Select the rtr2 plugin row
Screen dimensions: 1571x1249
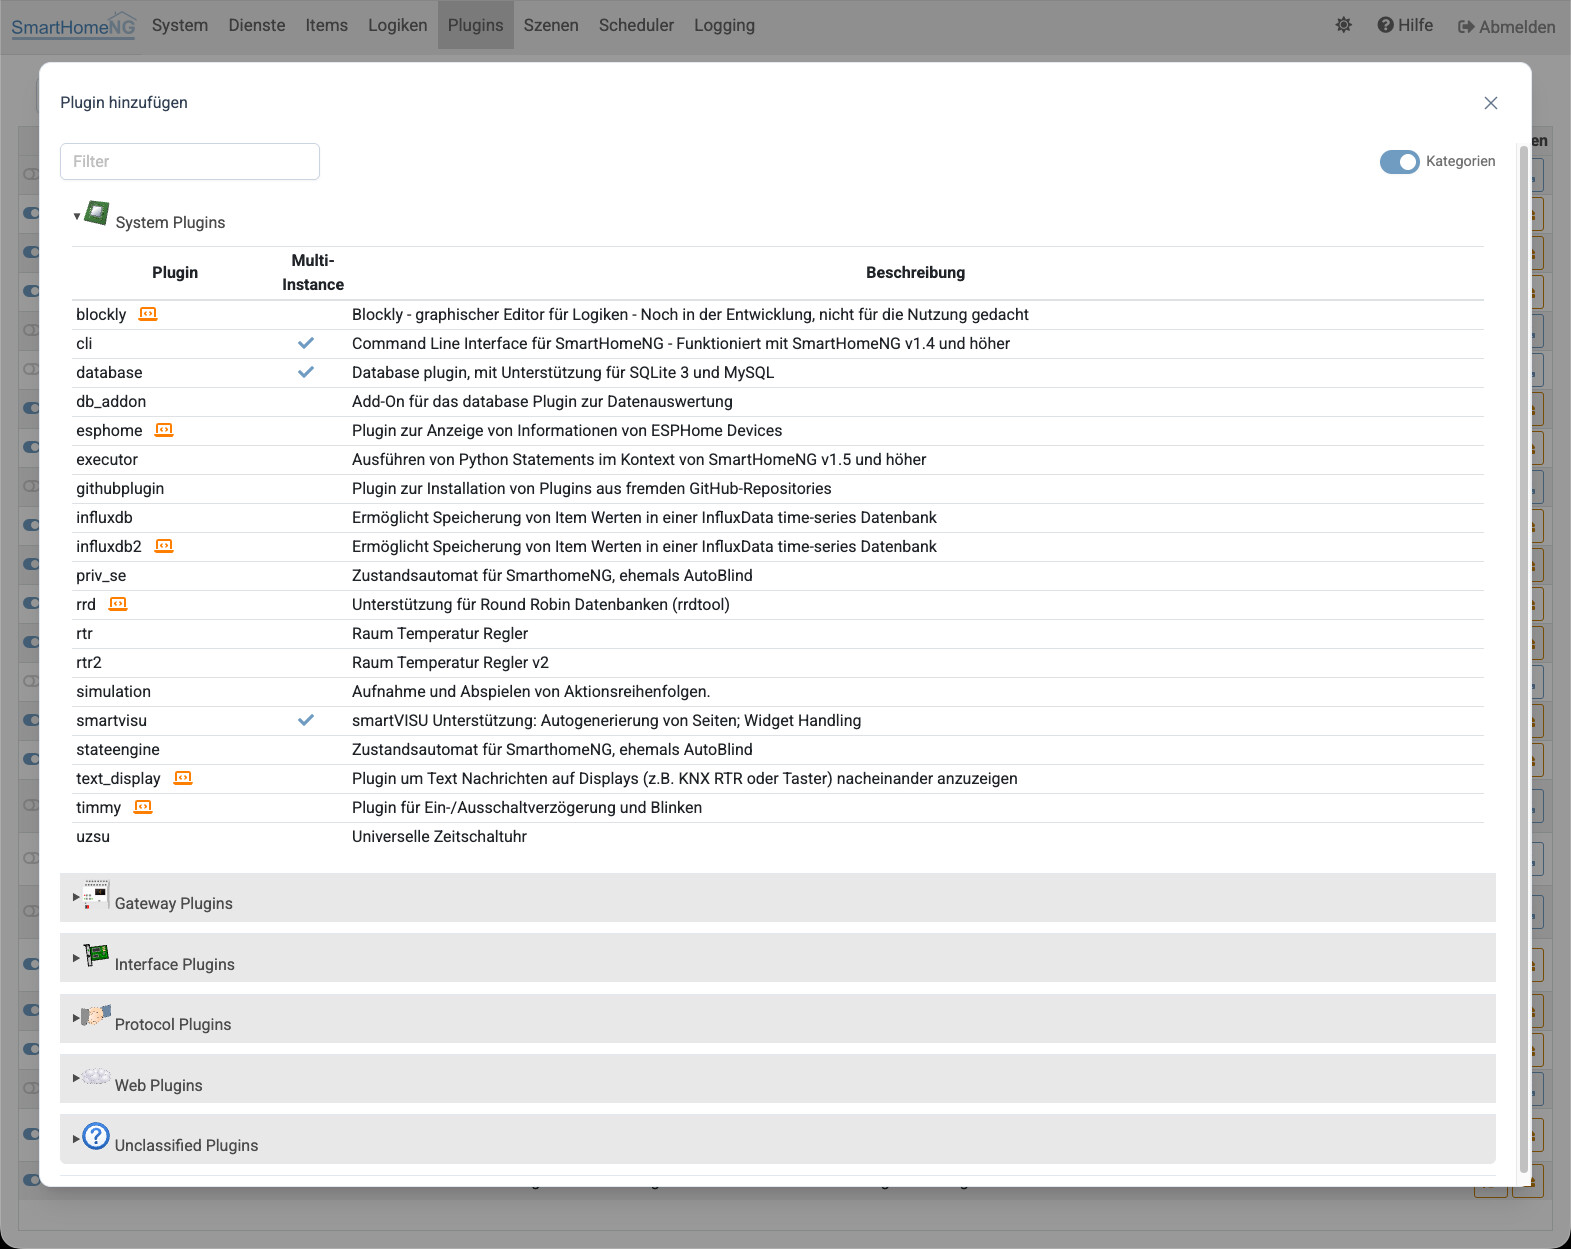(x=778, y=662)
